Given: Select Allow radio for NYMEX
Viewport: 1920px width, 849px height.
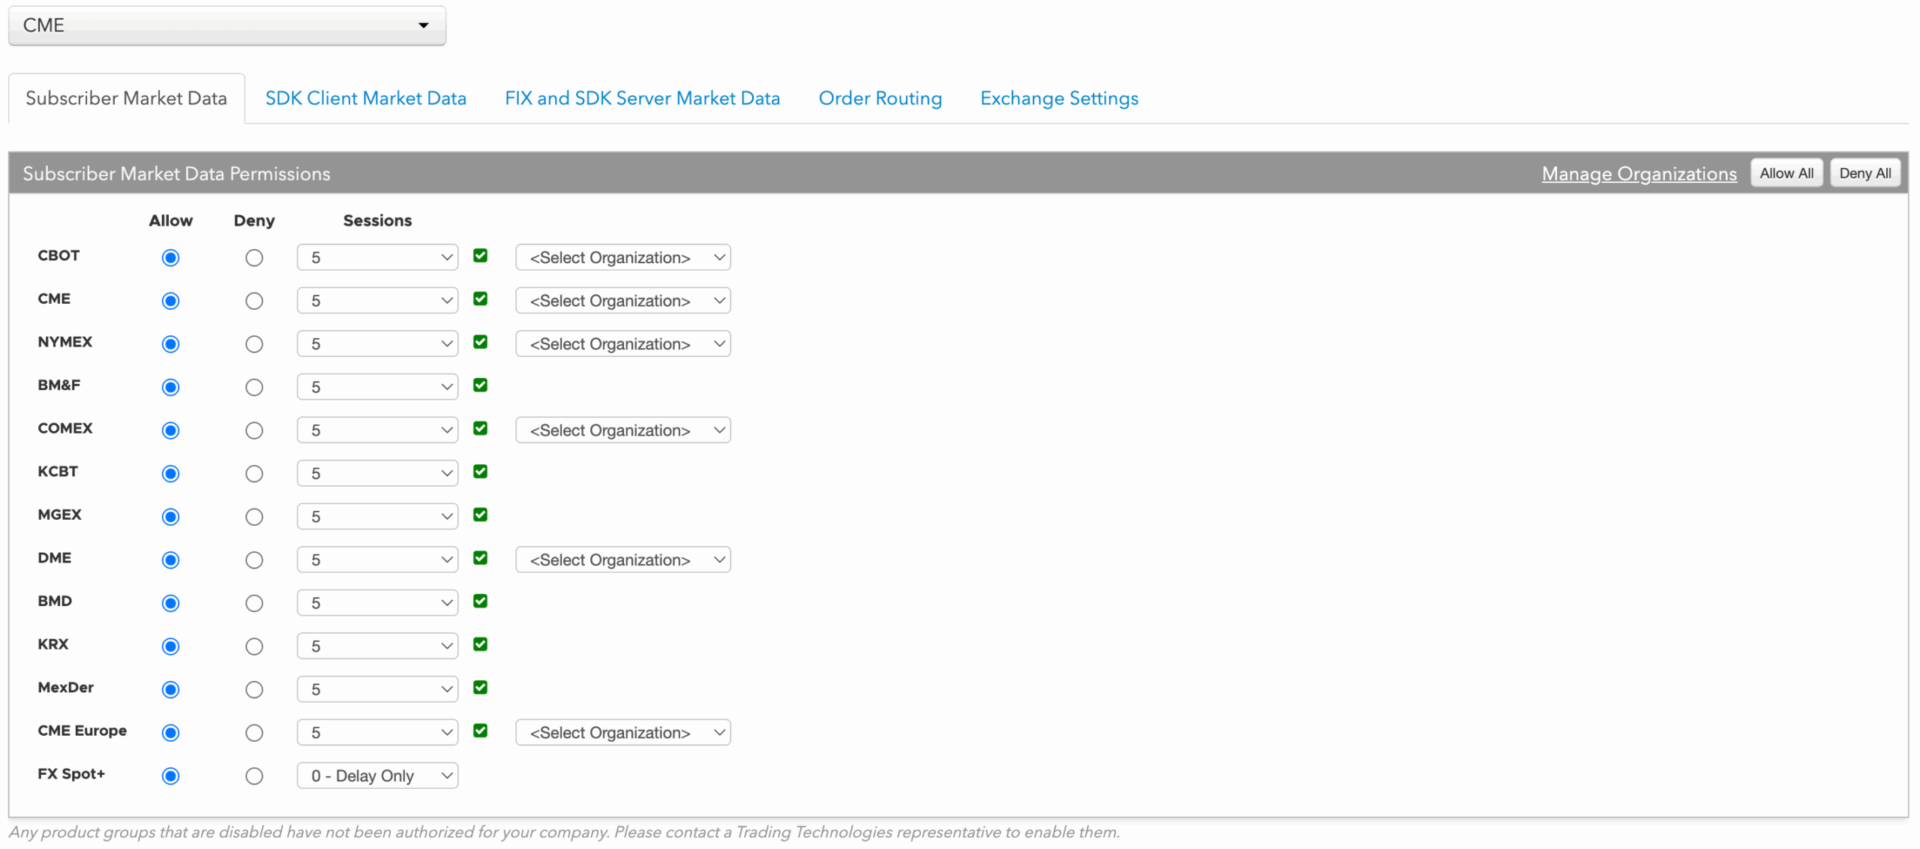Looking at the screenshot, I should pos(171,344).
